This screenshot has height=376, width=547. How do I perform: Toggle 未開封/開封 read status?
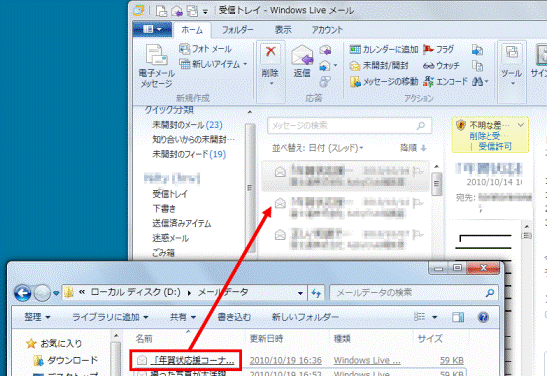[379, 66]
